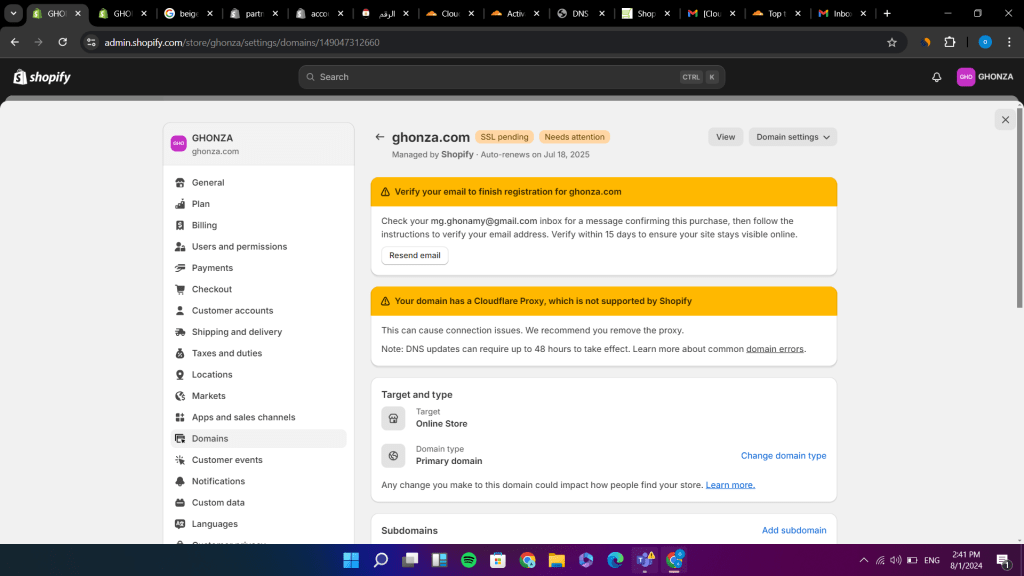
Task: Open the Domain settings dropdown
Action: tap(792, 136)
